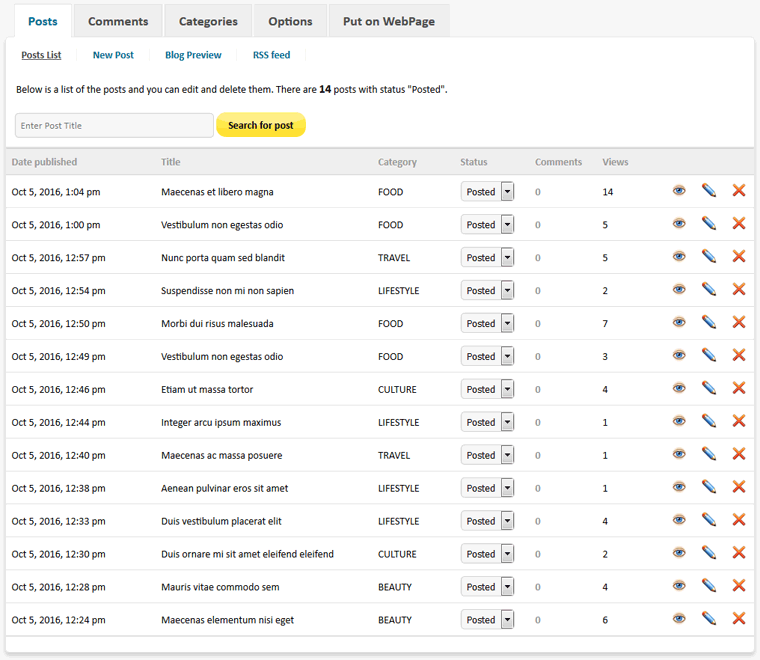
Task: Edit 'Maecenas ac massa posuere' post
Action: tap(709, 454)
